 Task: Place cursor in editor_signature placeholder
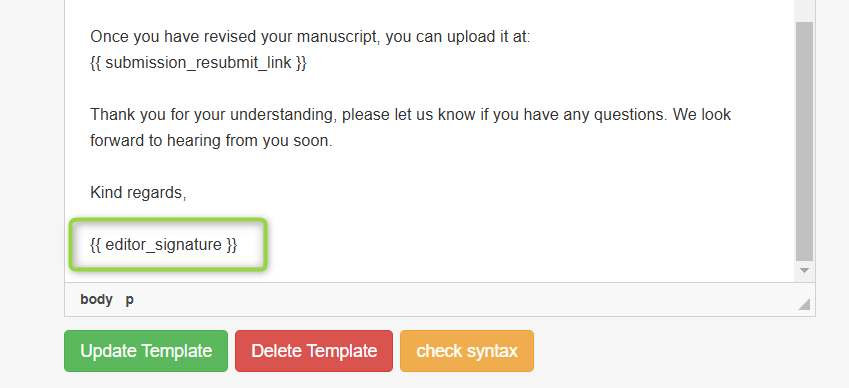point(164,245)
